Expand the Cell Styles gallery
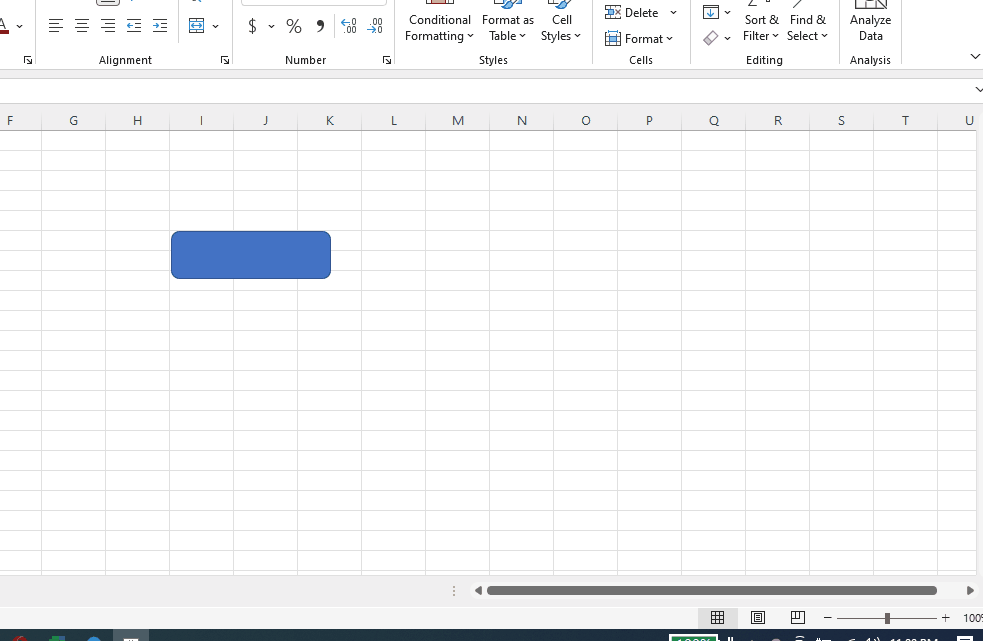Image resolution: width=983 pixels, height=641 pixels. (x=560, y=27)
